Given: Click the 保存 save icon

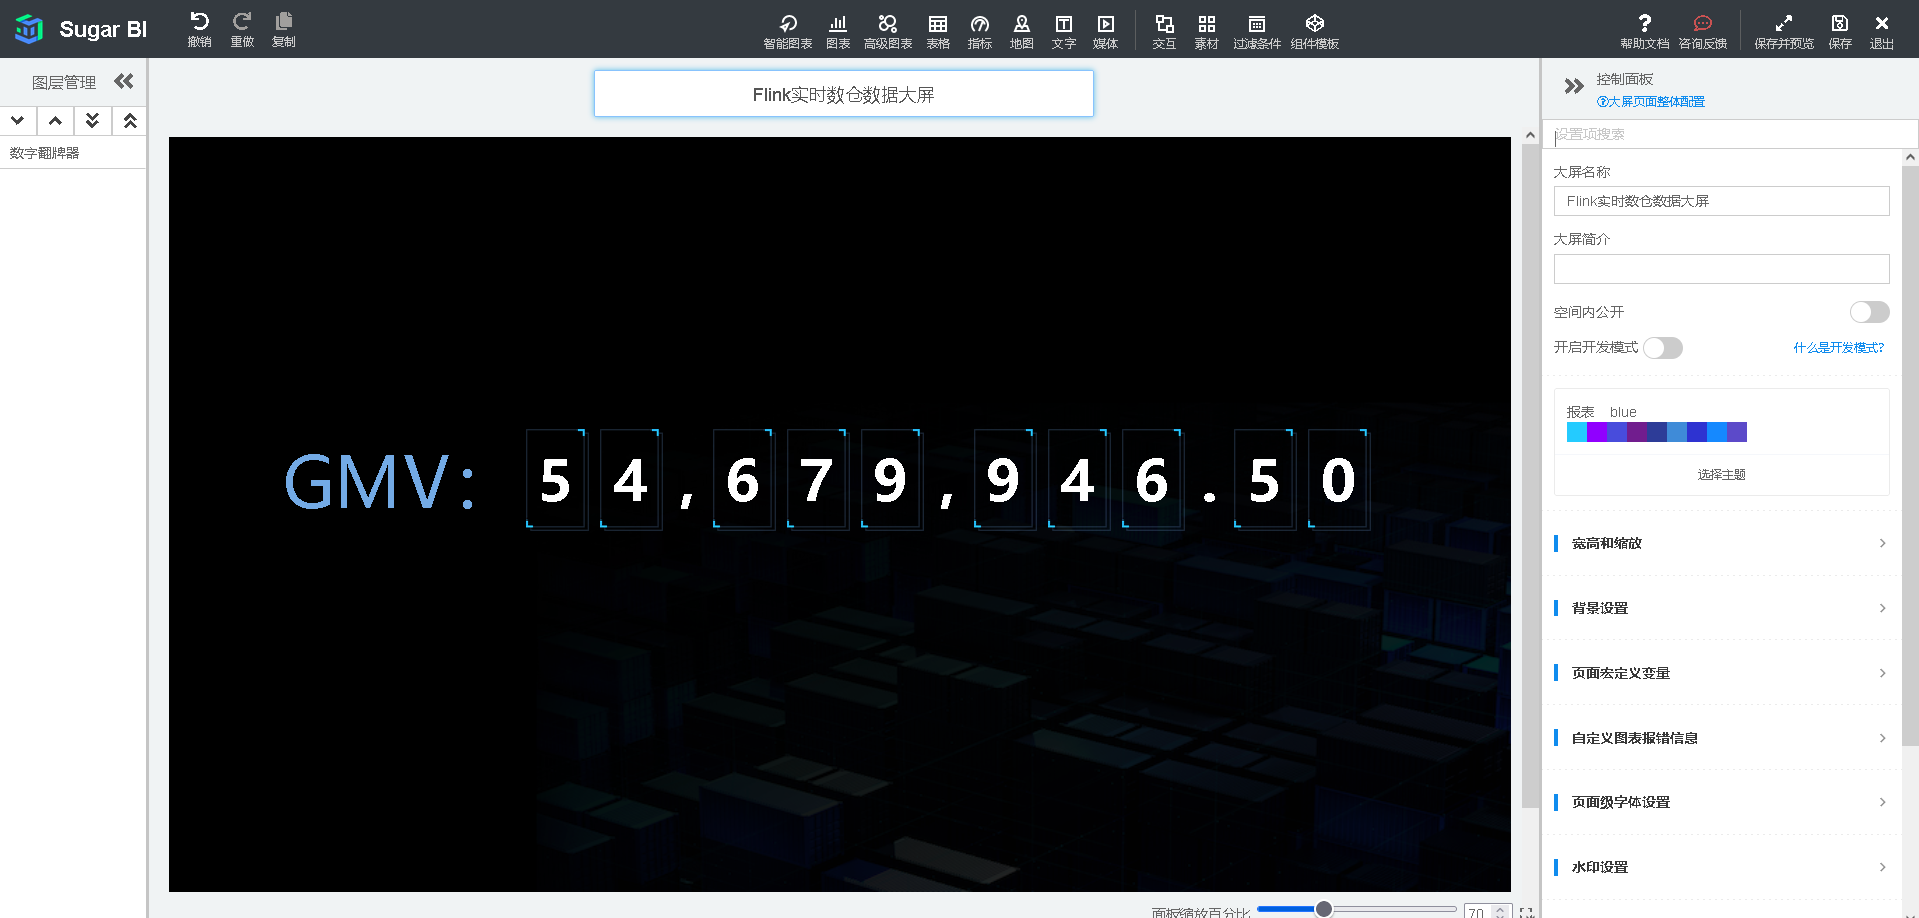Looking at the screenshot, I should click(x=1840, y=31).
